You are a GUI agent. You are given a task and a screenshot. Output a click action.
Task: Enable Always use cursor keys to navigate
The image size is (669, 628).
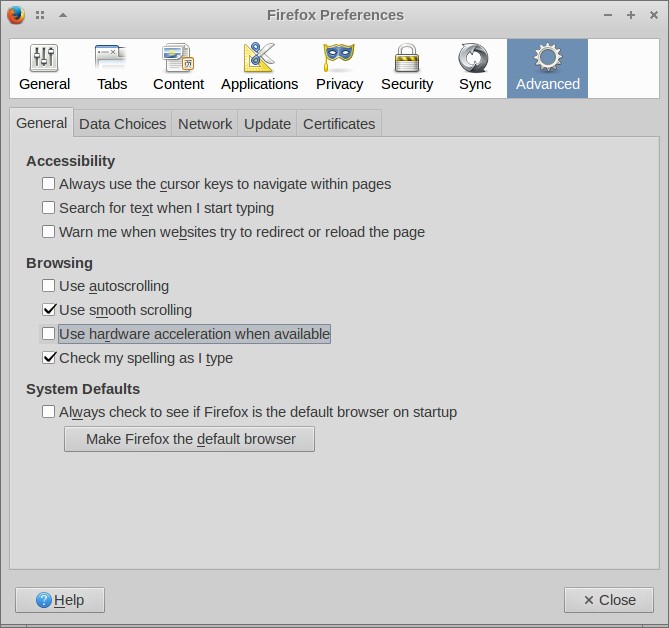tap(49, 184)
